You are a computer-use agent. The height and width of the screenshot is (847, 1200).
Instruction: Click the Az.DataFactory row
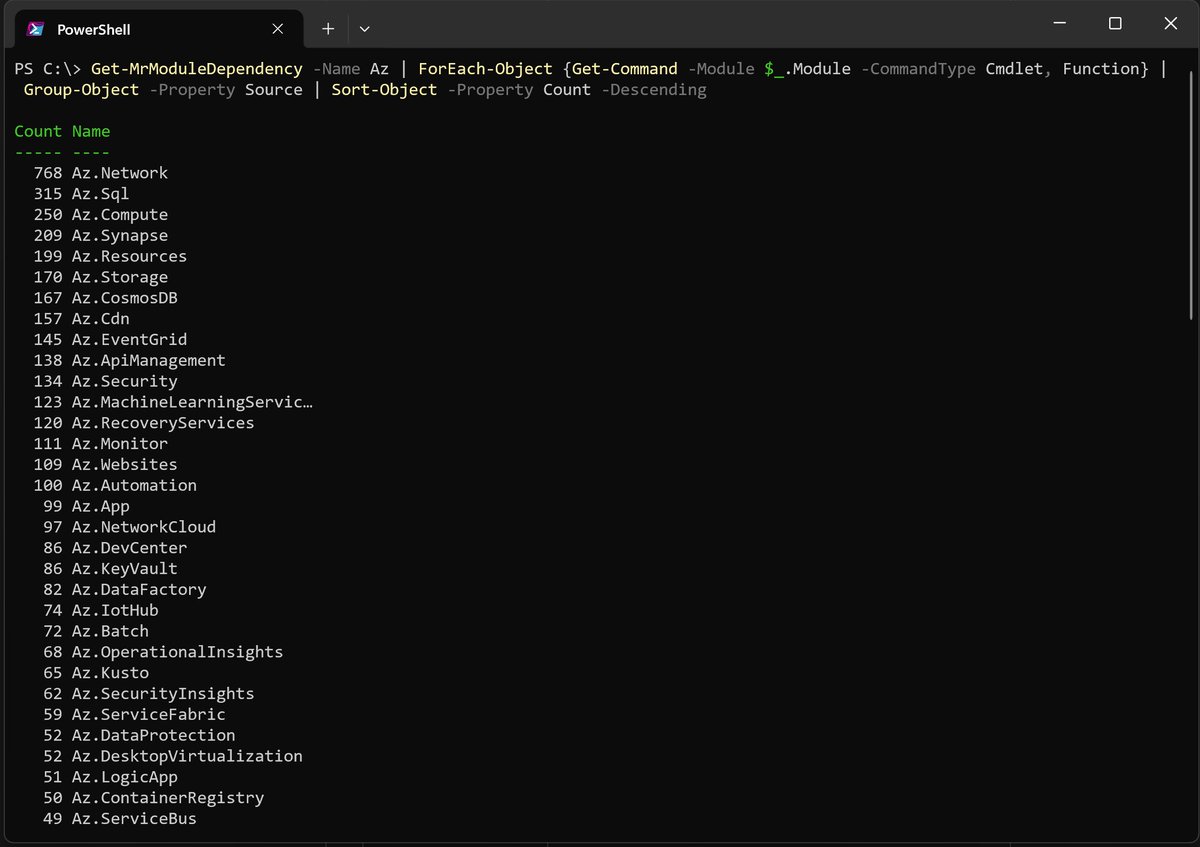[125, 589]
